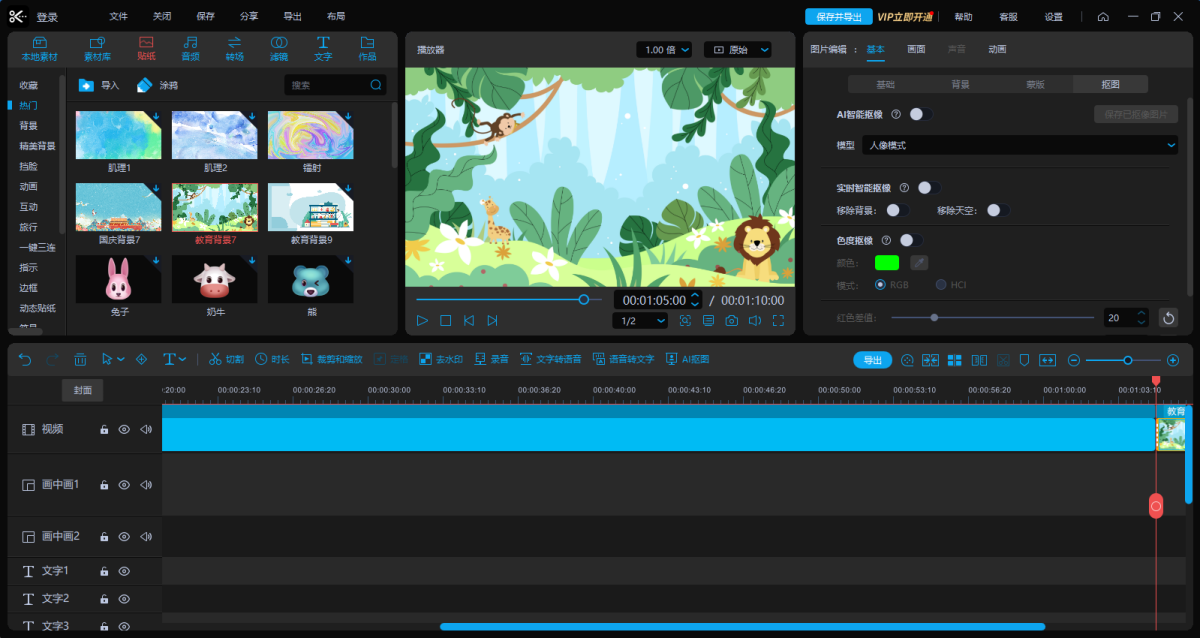Jump to previous frame in player
Image resolution: width=1200 pixels, height=638 pixels.
pos(468,320)
